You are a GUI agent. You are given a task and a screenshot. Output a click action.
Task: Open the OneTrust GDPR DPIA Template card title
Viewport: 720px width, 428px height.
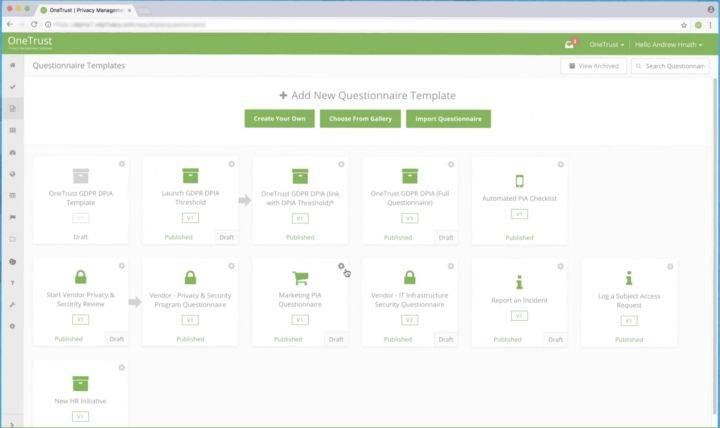pos(80,198)
